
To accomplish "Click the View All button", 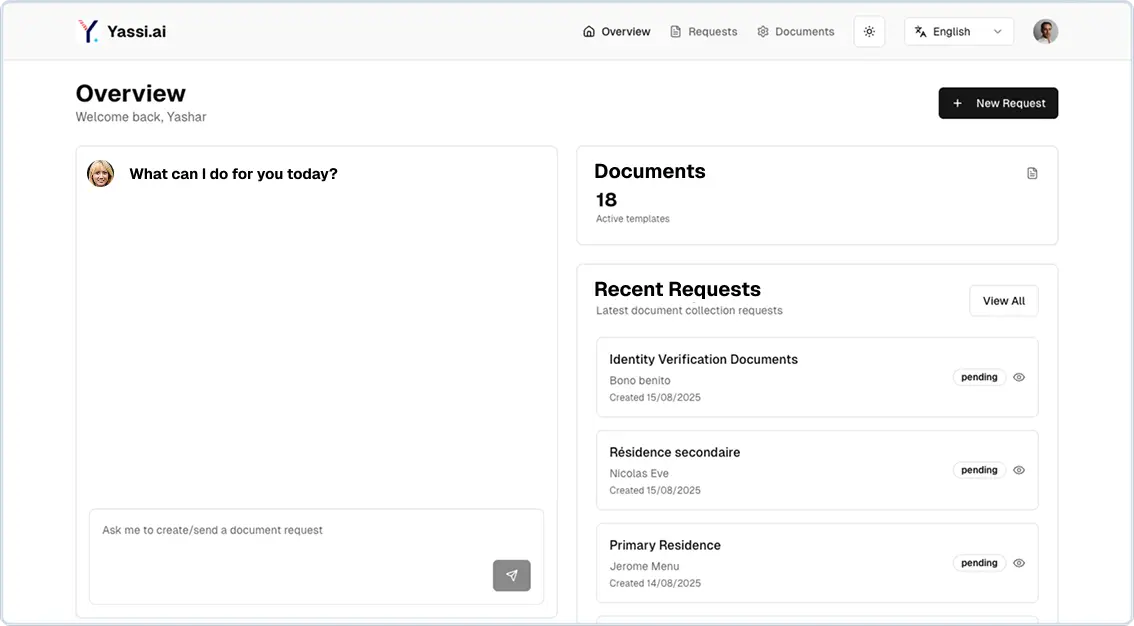I will tap(1003, 301).
